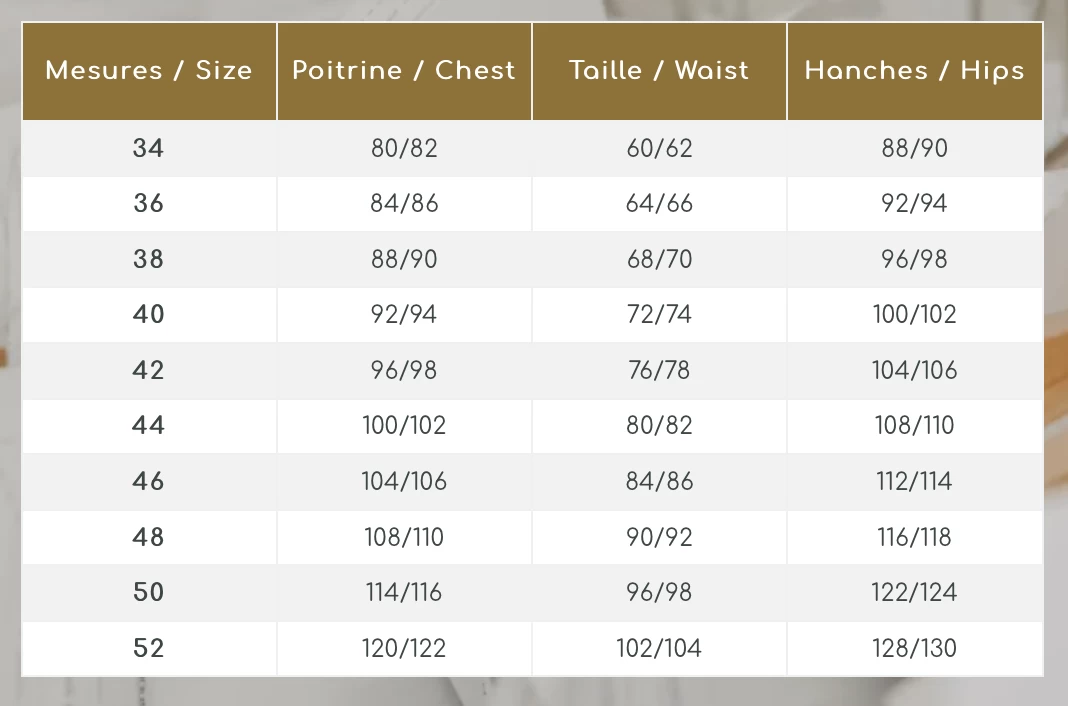Choose size 44 in the size column

(149, 426)
